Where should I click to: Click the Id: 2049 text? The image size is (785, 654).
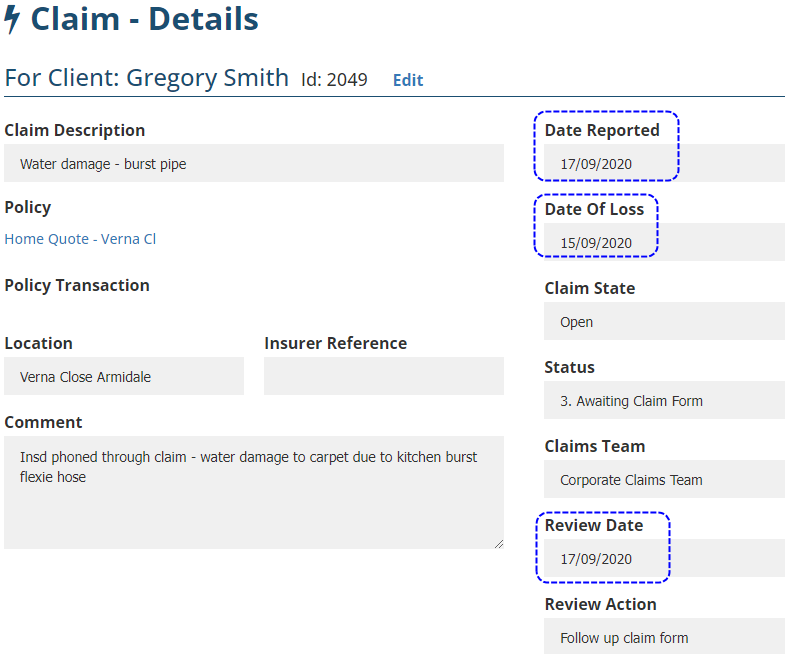334,80
